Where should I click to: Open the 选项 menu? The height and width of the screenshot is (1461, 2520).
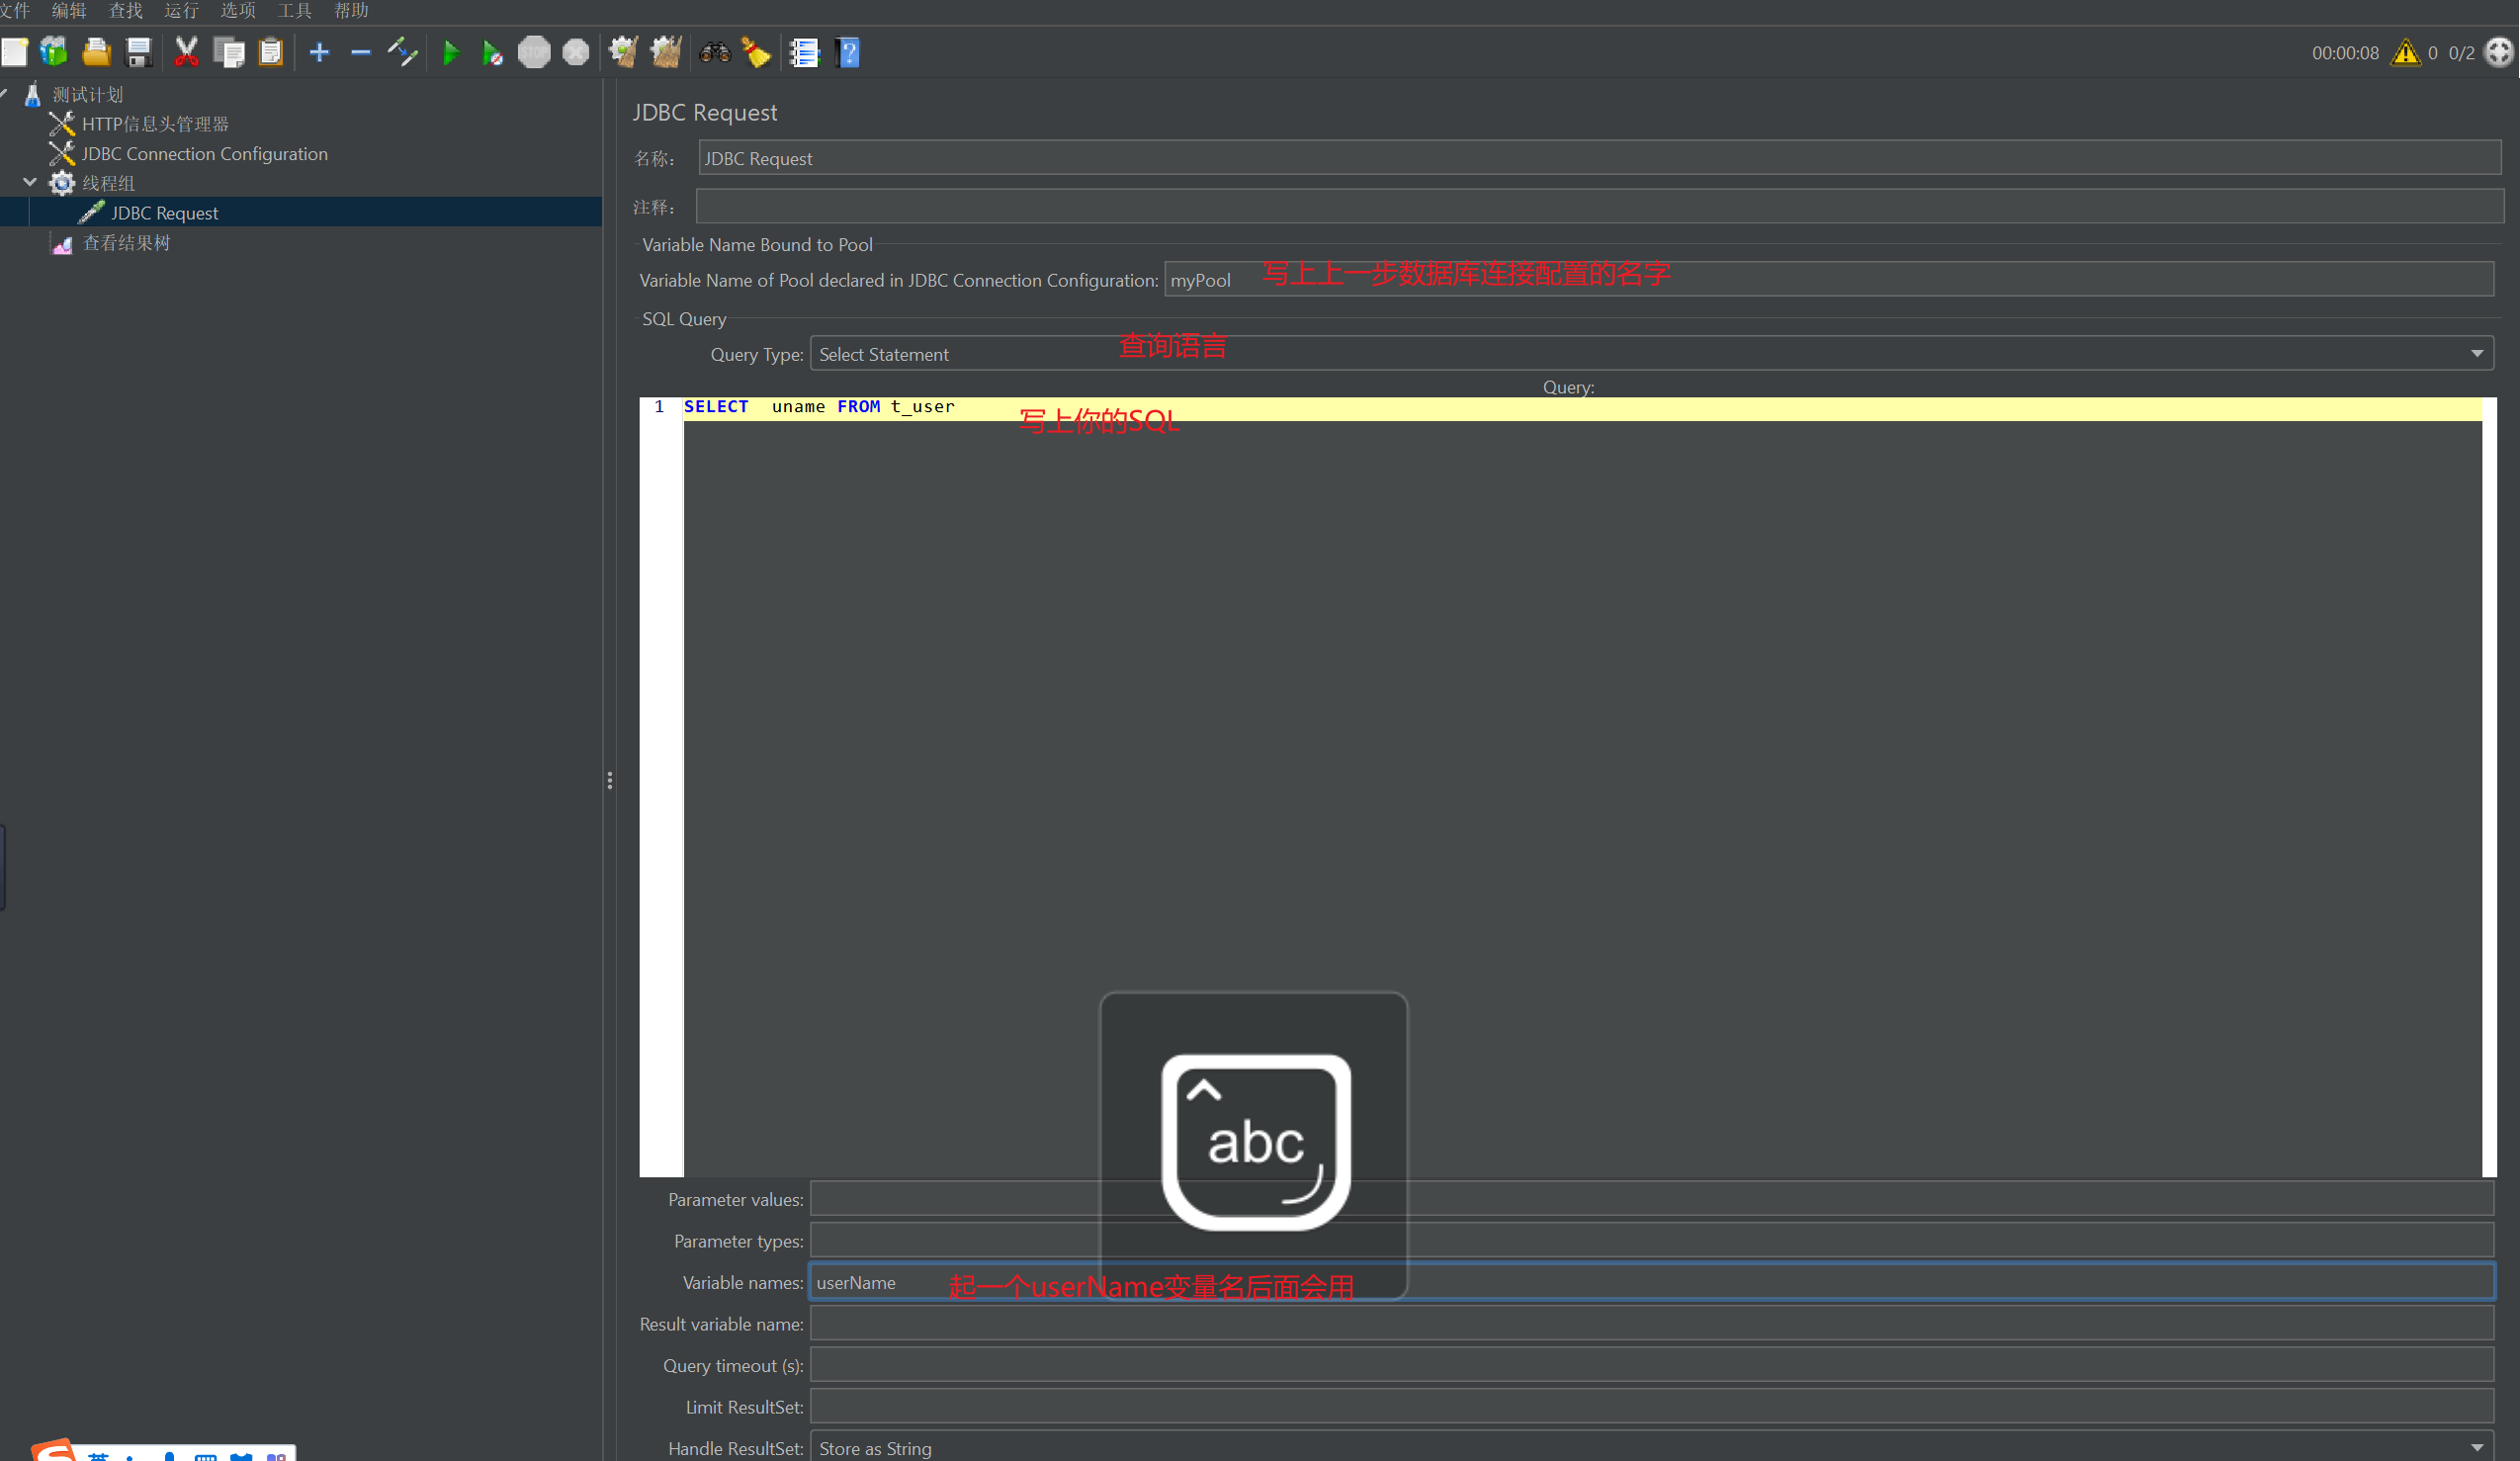click(238, 10)
